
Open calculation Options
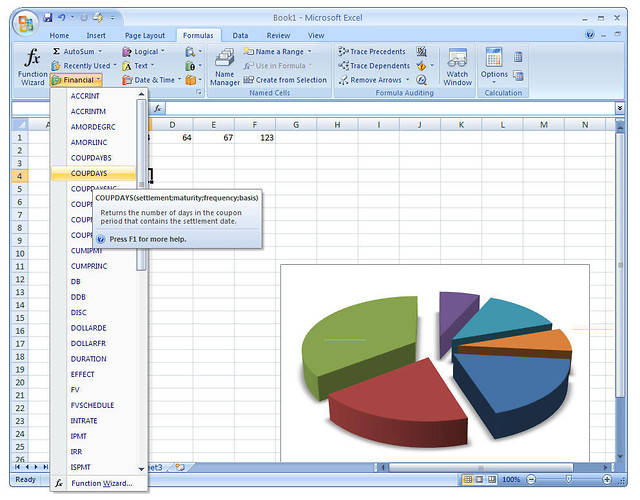click(x=494, y=65)
